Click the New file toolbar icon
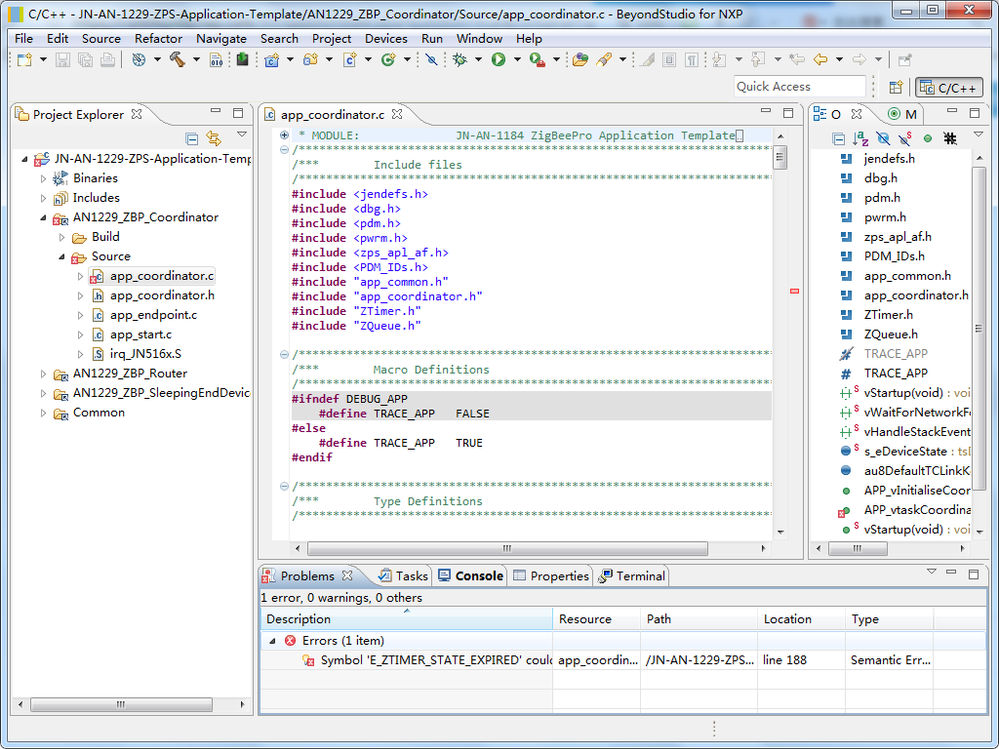 tap(23, 60)
